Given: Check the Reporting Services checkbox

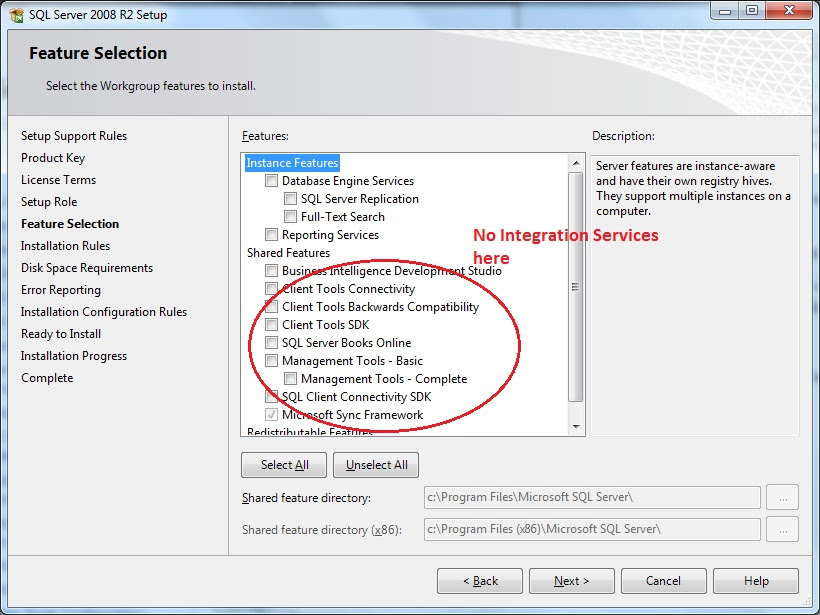Looking at the screenshot, I should pos(271,235).
